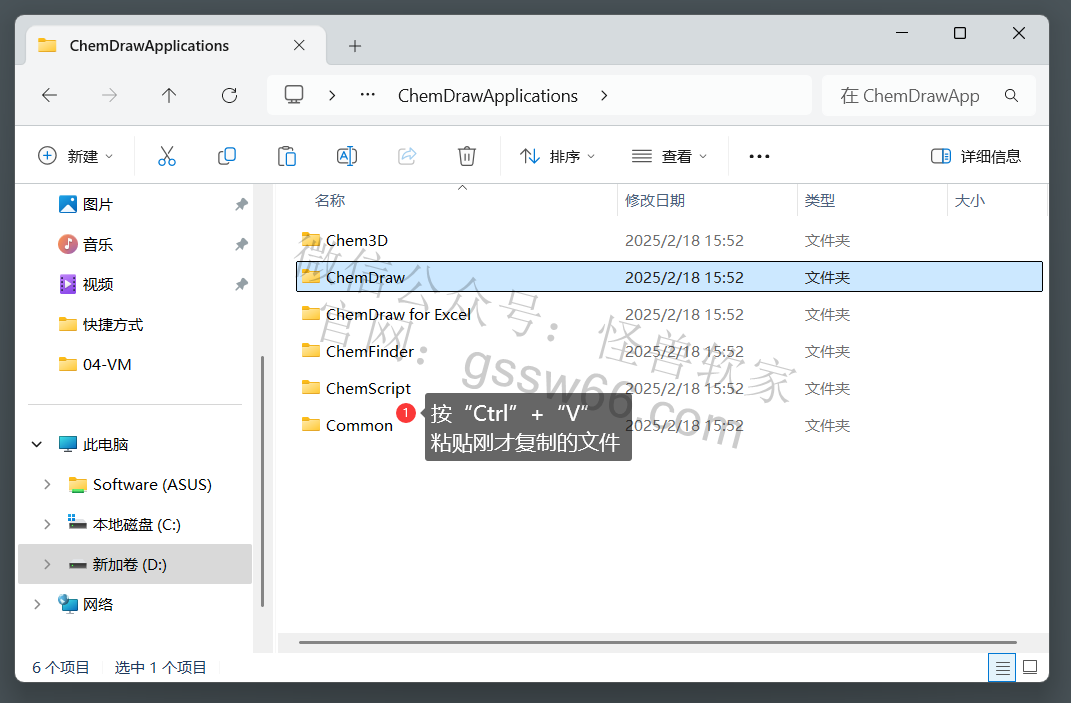Image resolution: width=1071 pixels, height=703 pixels.
Task: Select the Common folder icon
Action: coord(311,425)
